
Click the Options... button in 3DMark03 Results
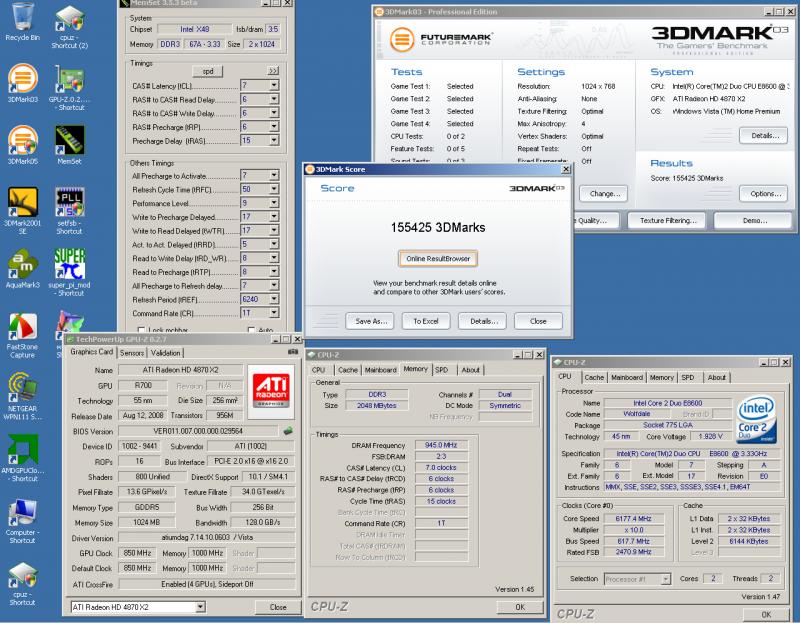(764, 194)
